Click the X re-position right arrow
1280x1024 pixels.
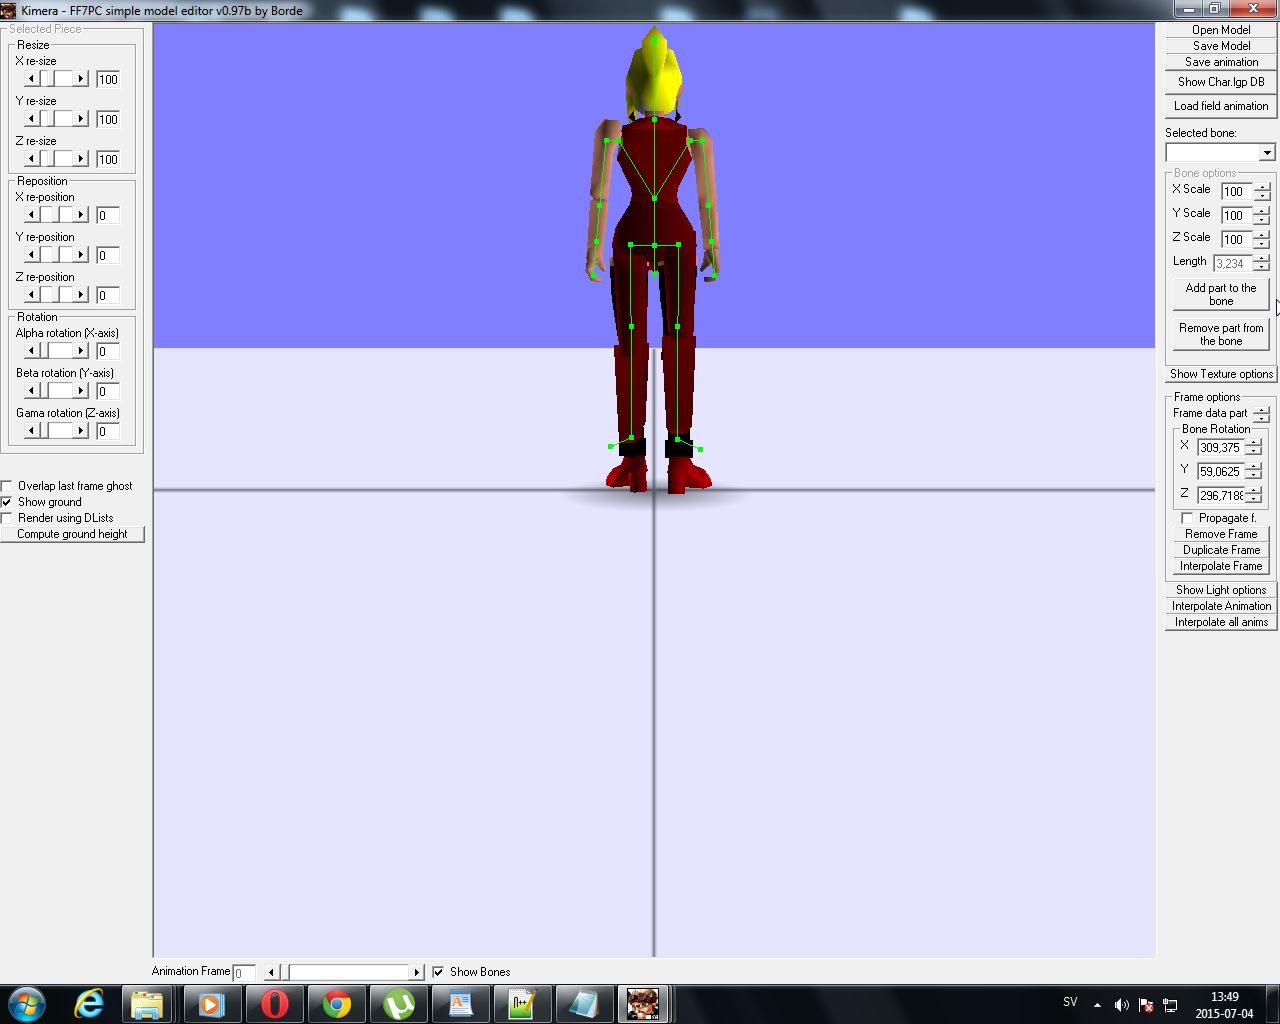tap(81, 214)
